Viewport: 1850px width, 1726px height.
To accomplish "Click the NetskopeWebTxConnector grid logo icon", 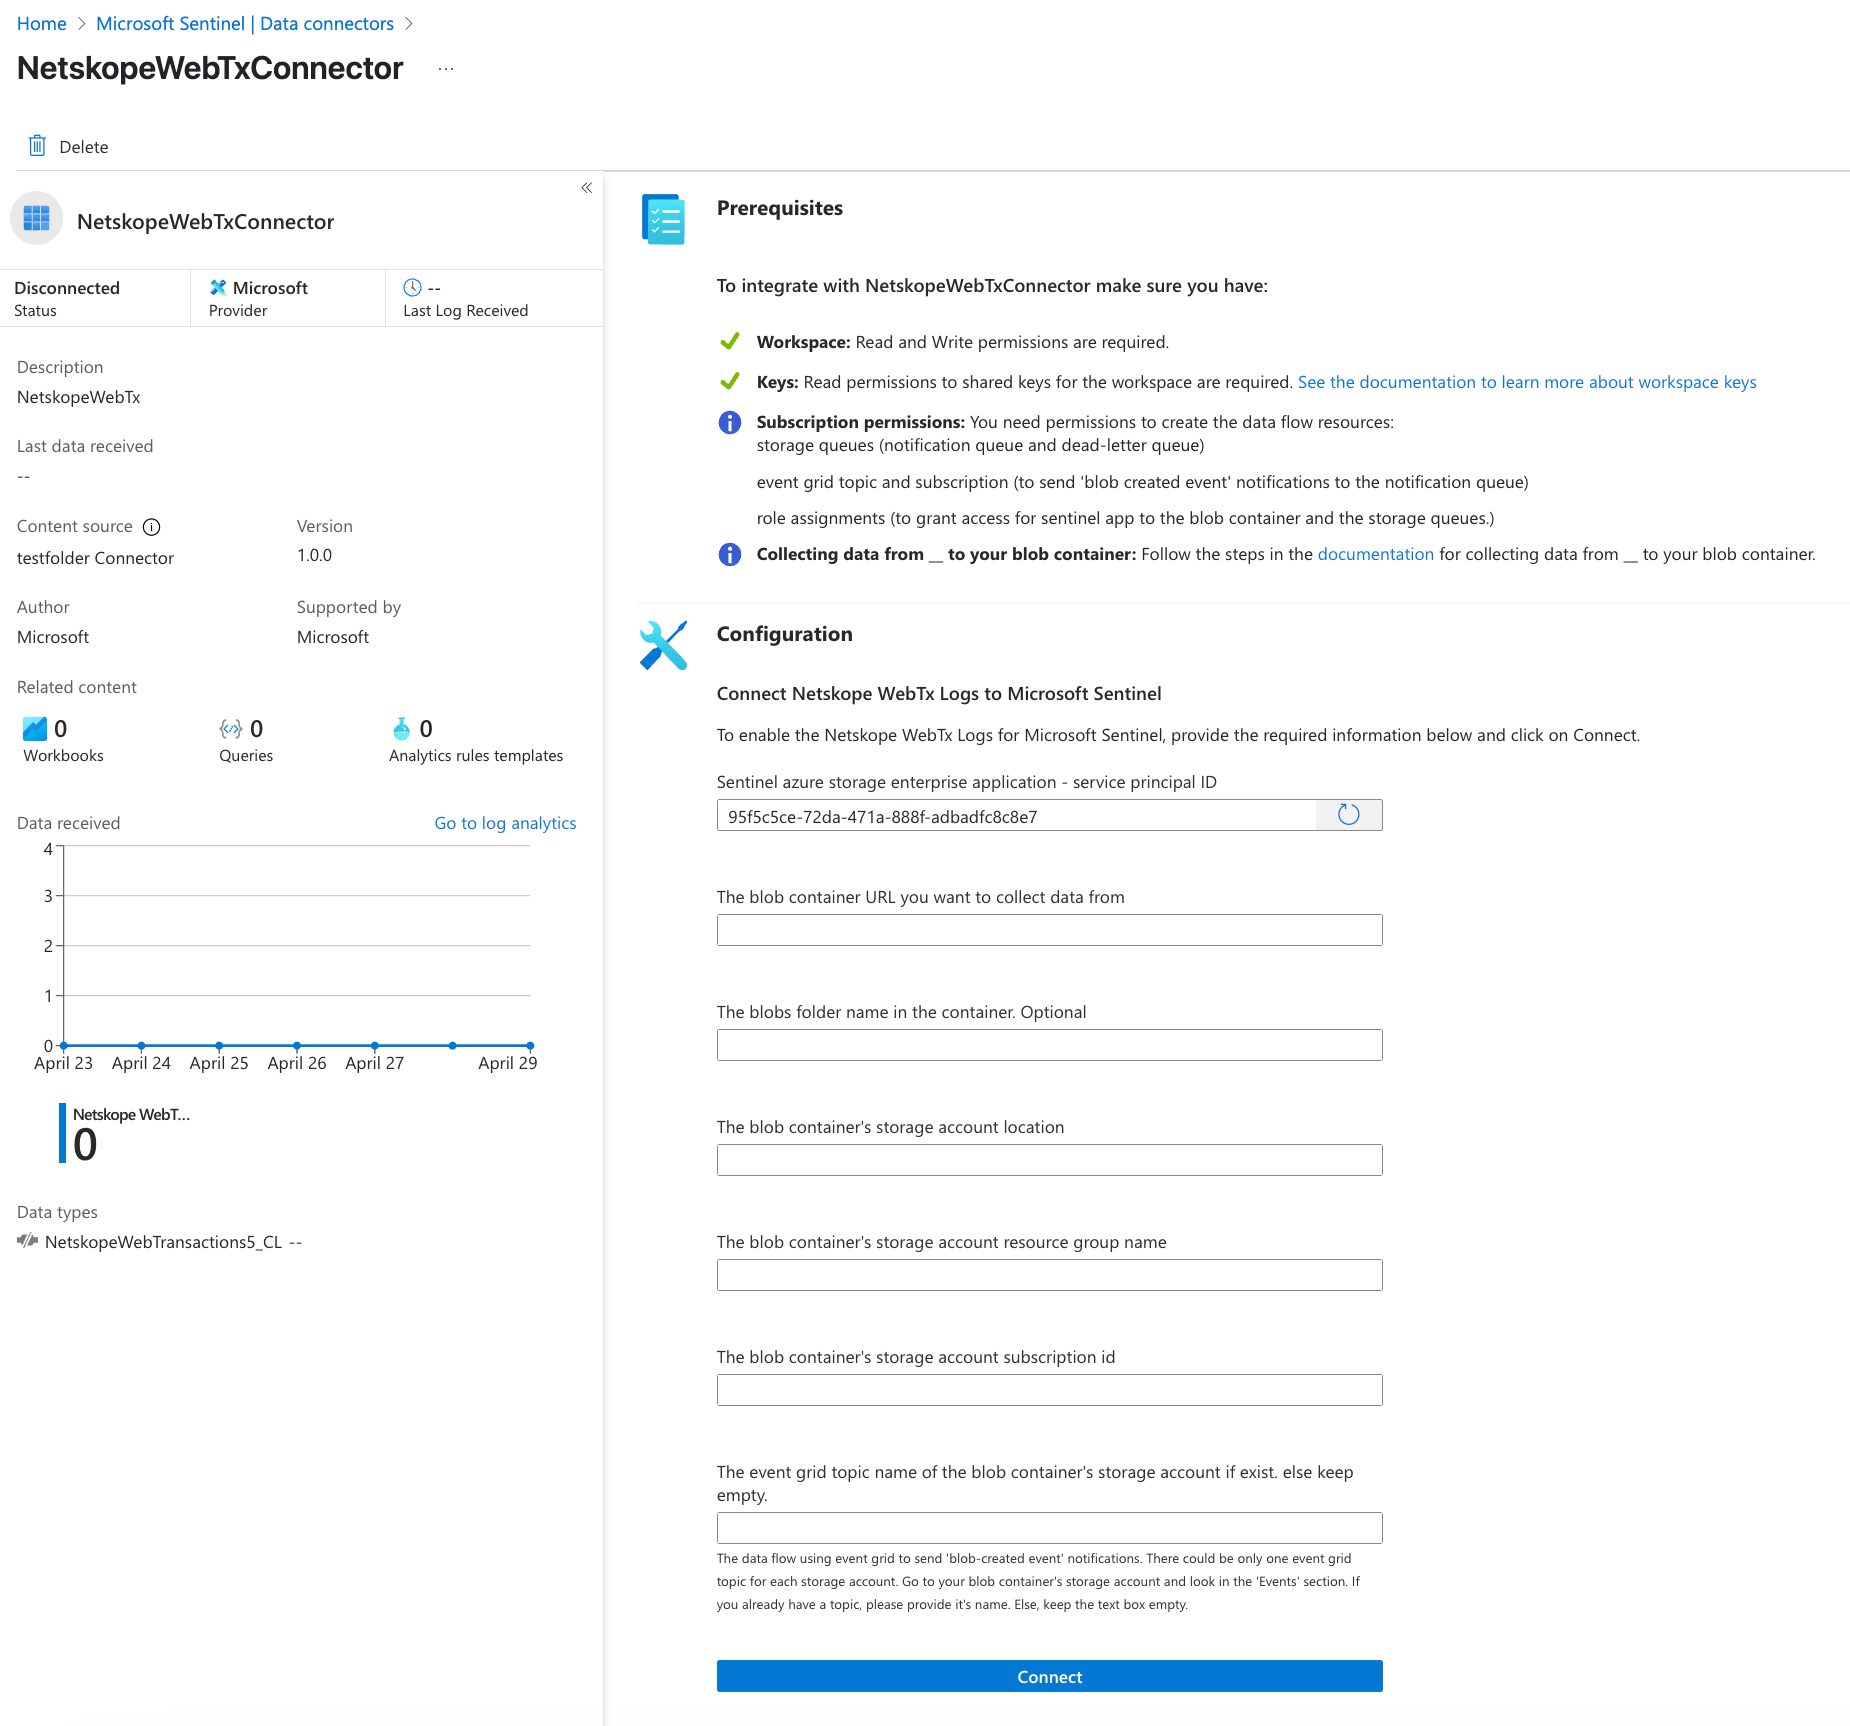I will (37, 219).
